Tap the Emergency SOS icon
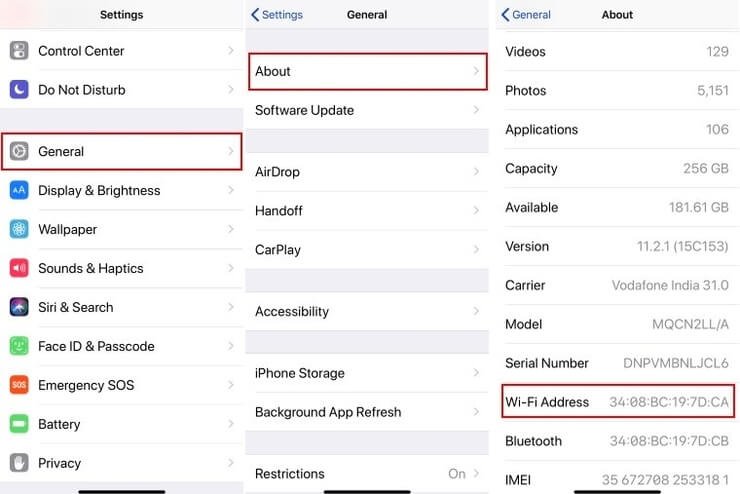740x494 pixels. (19, 385)
